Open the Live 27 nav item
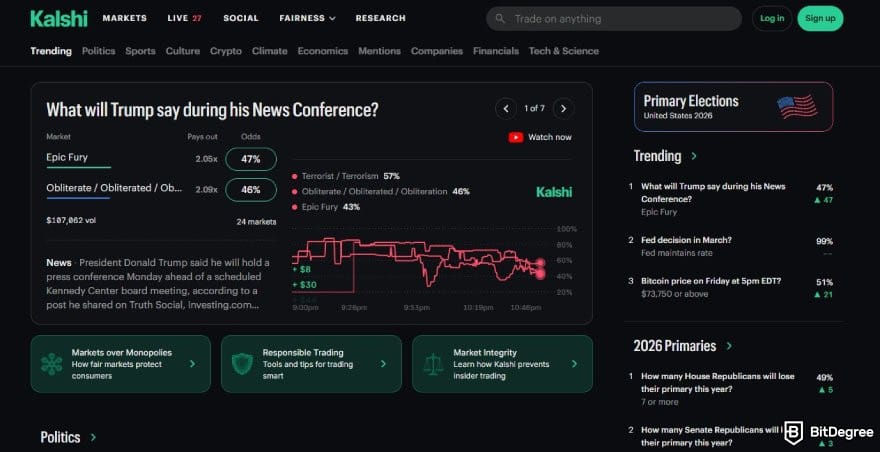 click(185, 18)
